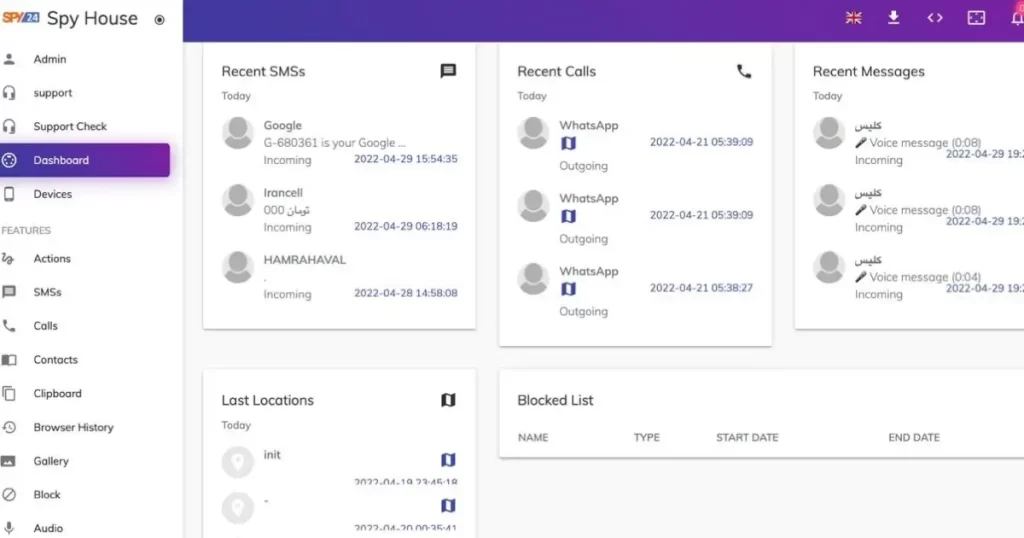Image resolution: width=1024 pixels, height=538 pixels.
Task: Toggle the sidebar pin radio icon
Action: [159, 20]
